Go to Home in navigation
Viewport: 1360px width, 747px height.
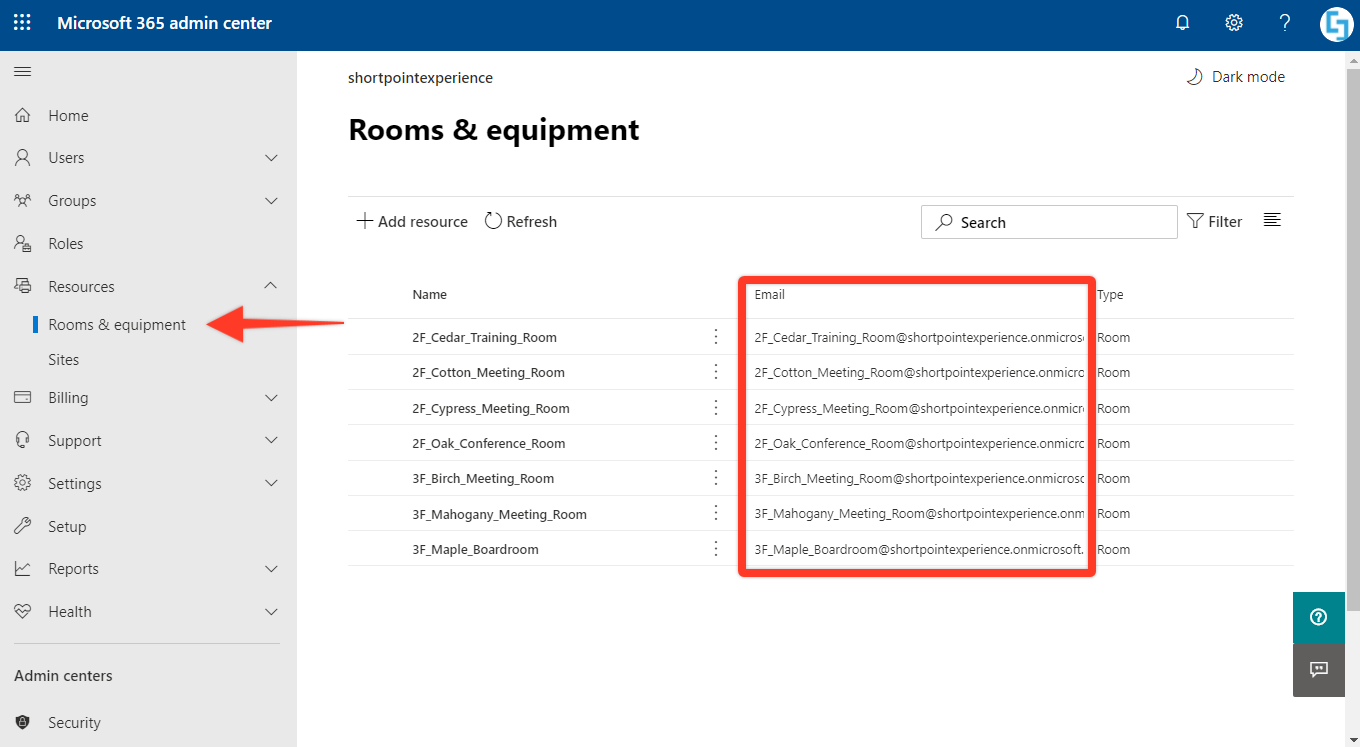[x=68, y=116]
